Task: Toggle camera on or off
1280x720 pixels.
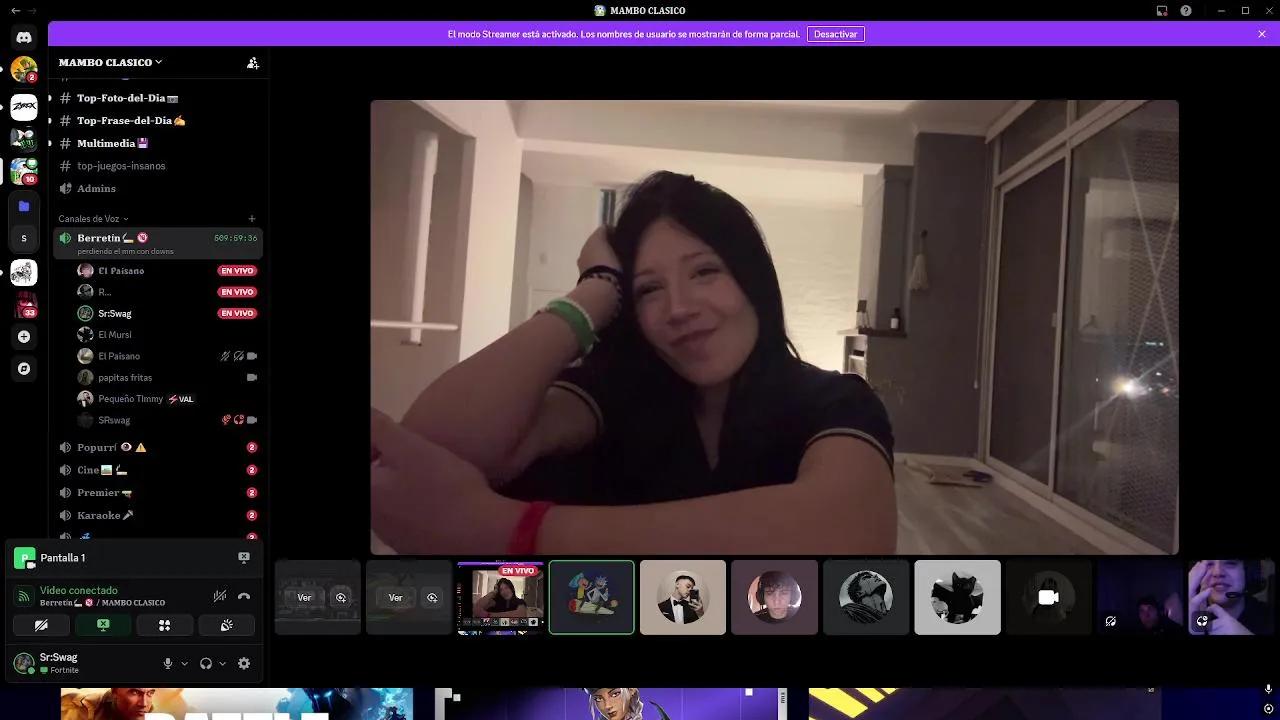Action: [41, 625]
